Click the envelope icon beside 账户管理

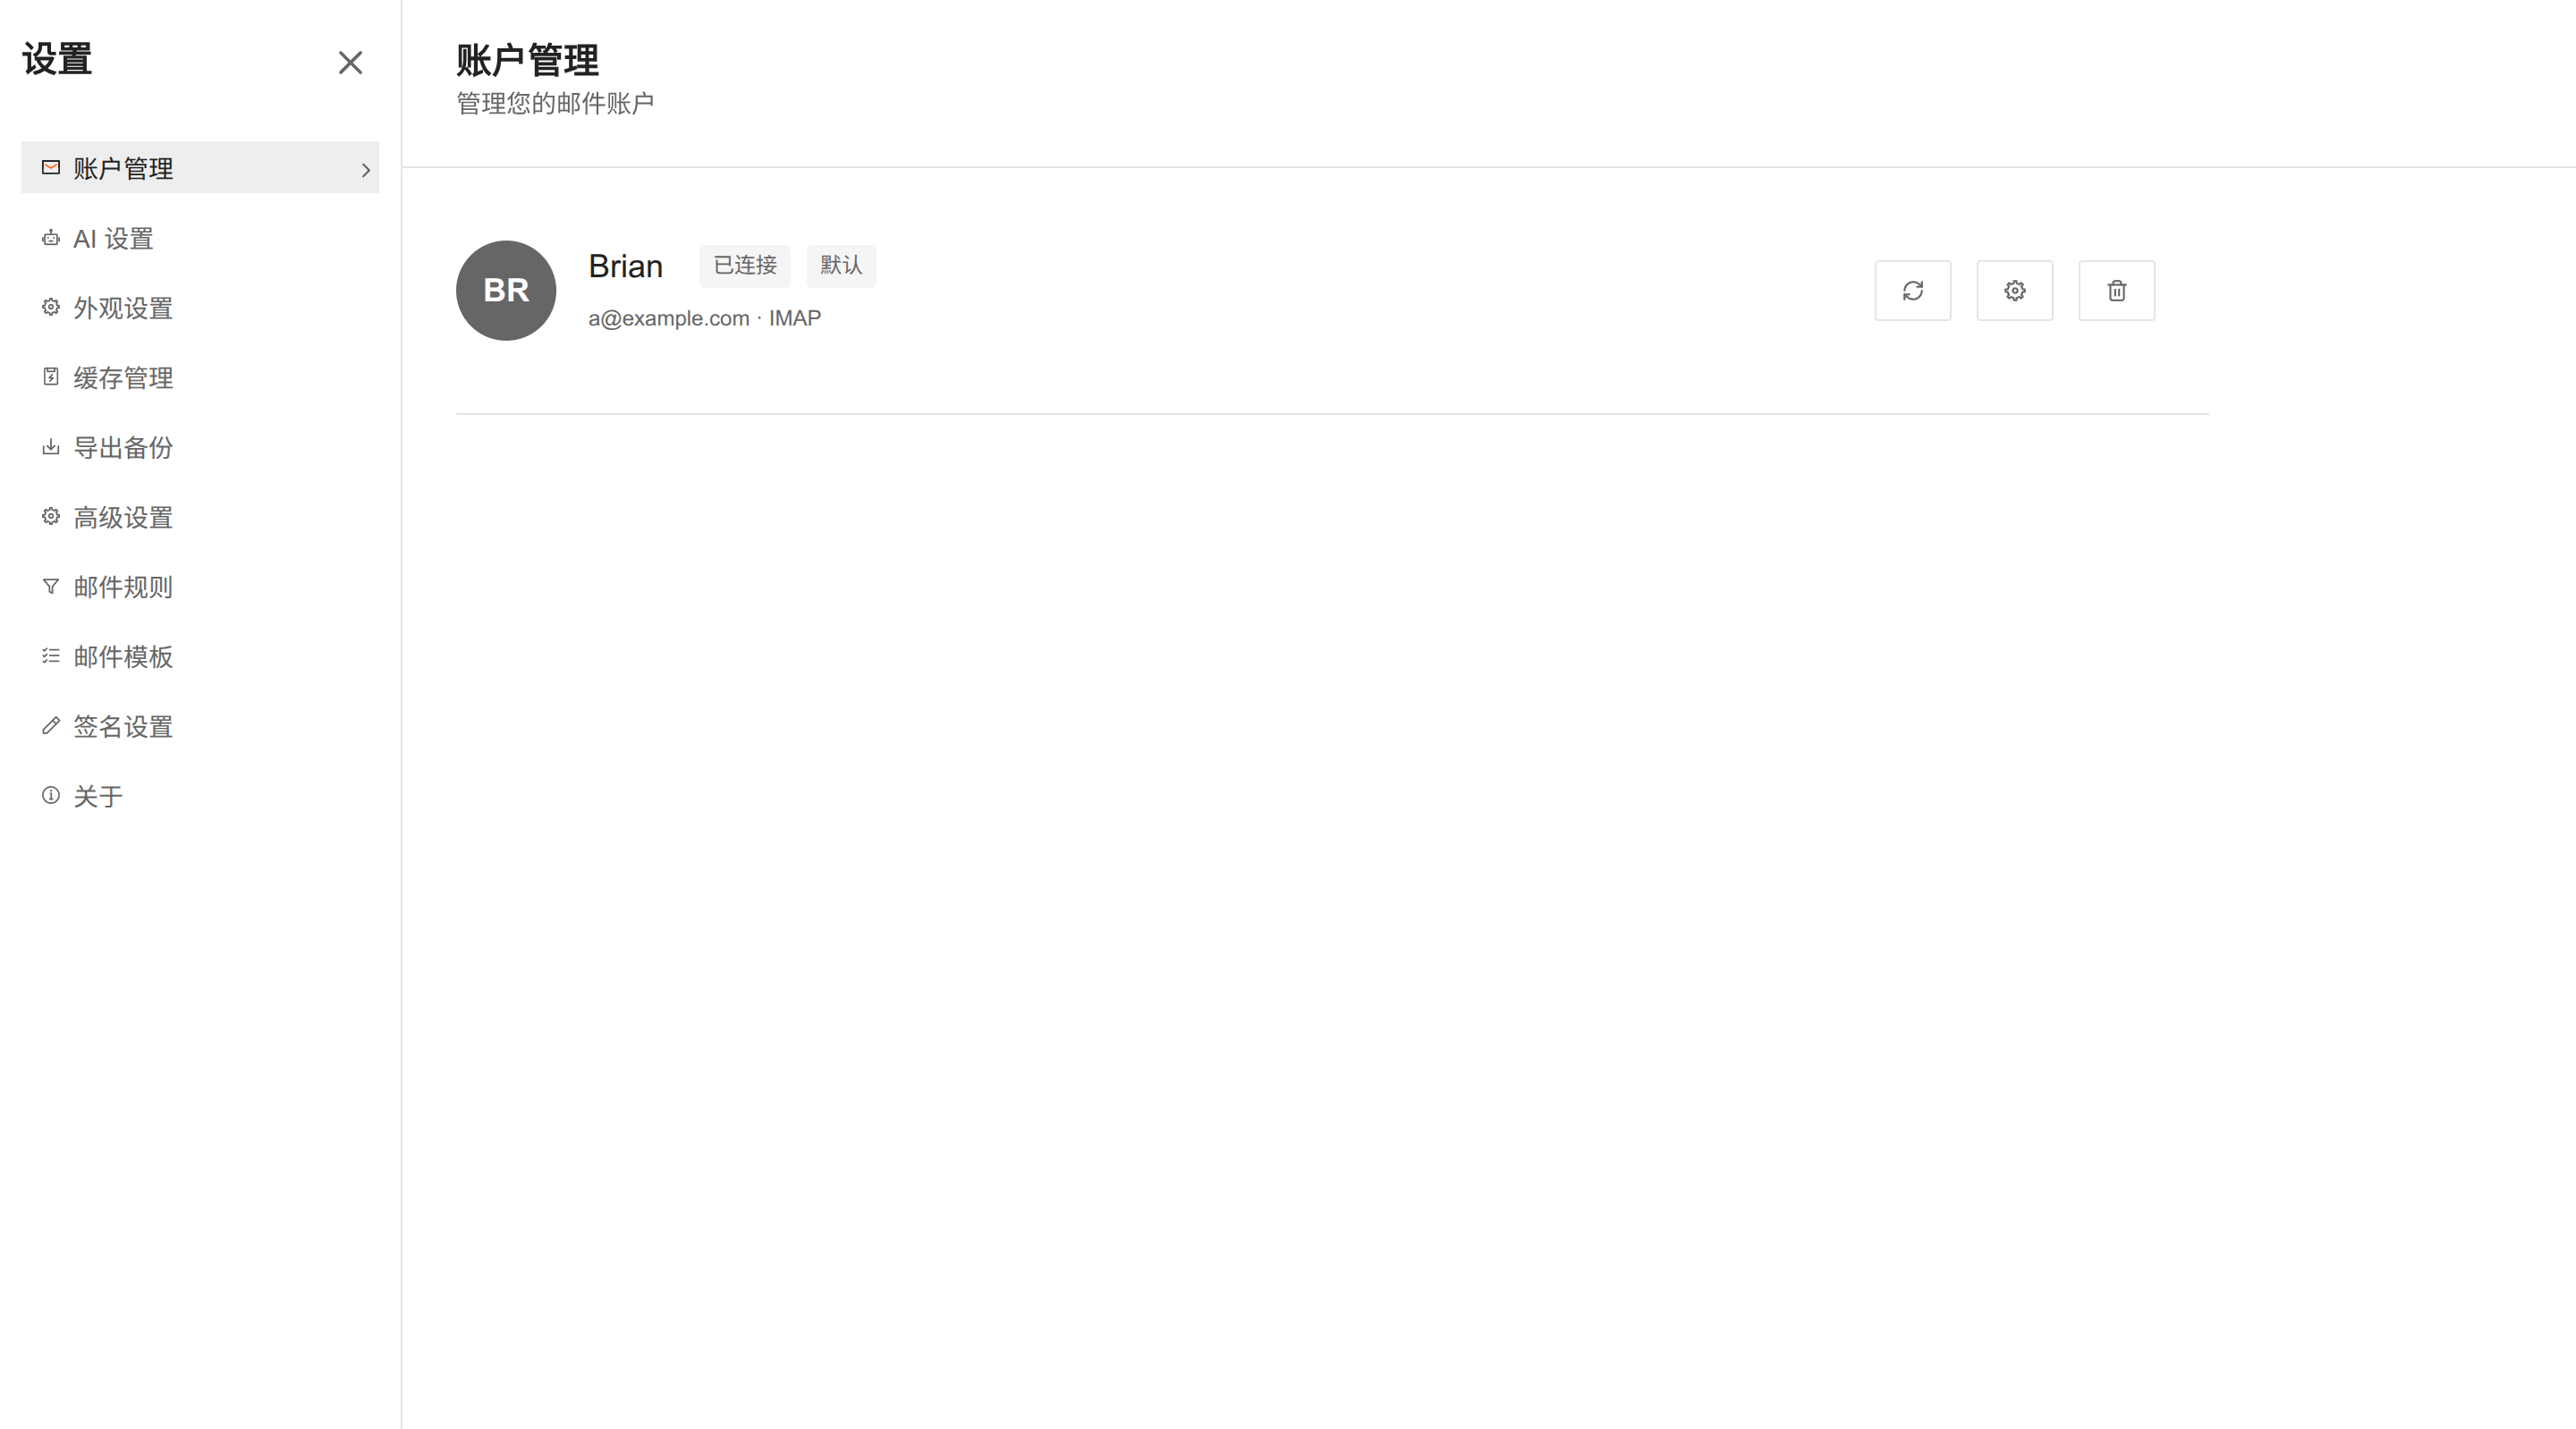(51, 167)
